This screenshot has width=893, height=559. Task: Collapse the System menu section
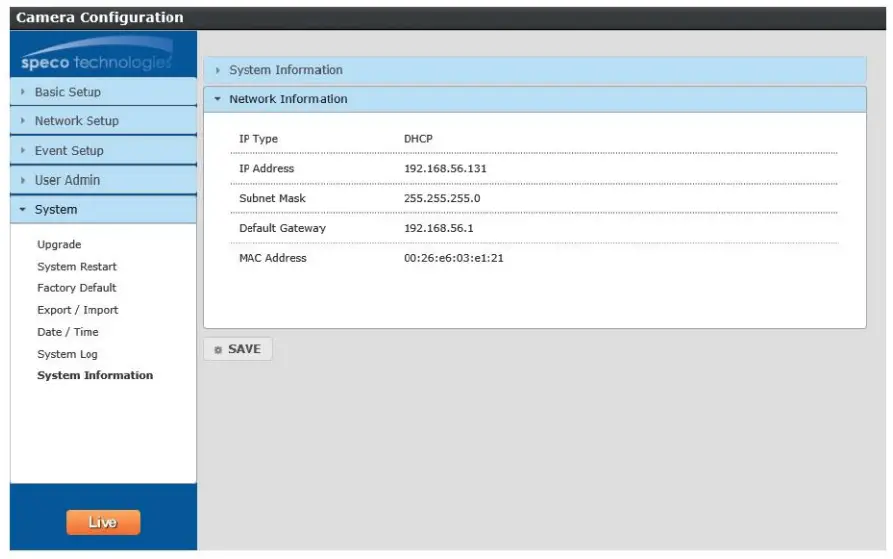point(103,209)
